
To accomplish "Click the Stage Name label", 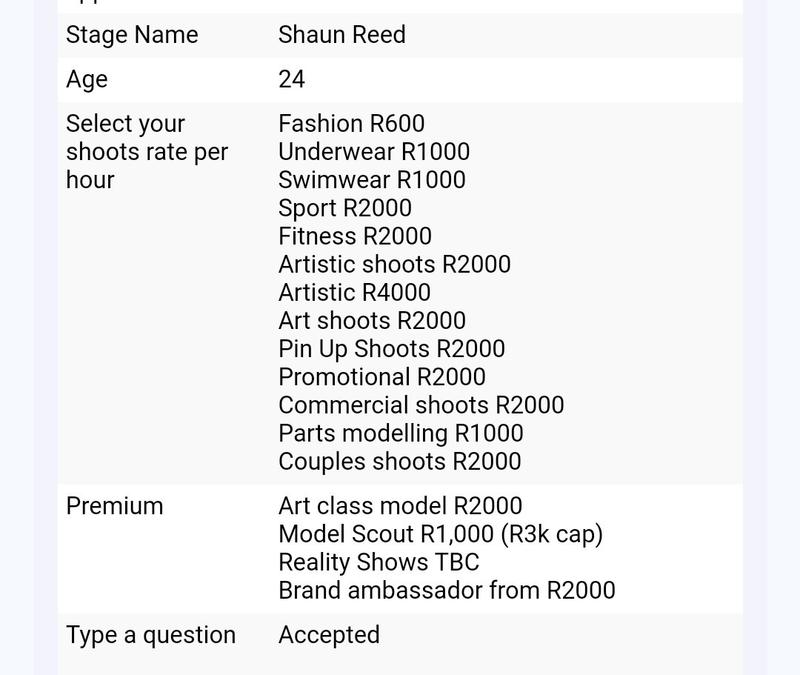I will tap(132, 35).
